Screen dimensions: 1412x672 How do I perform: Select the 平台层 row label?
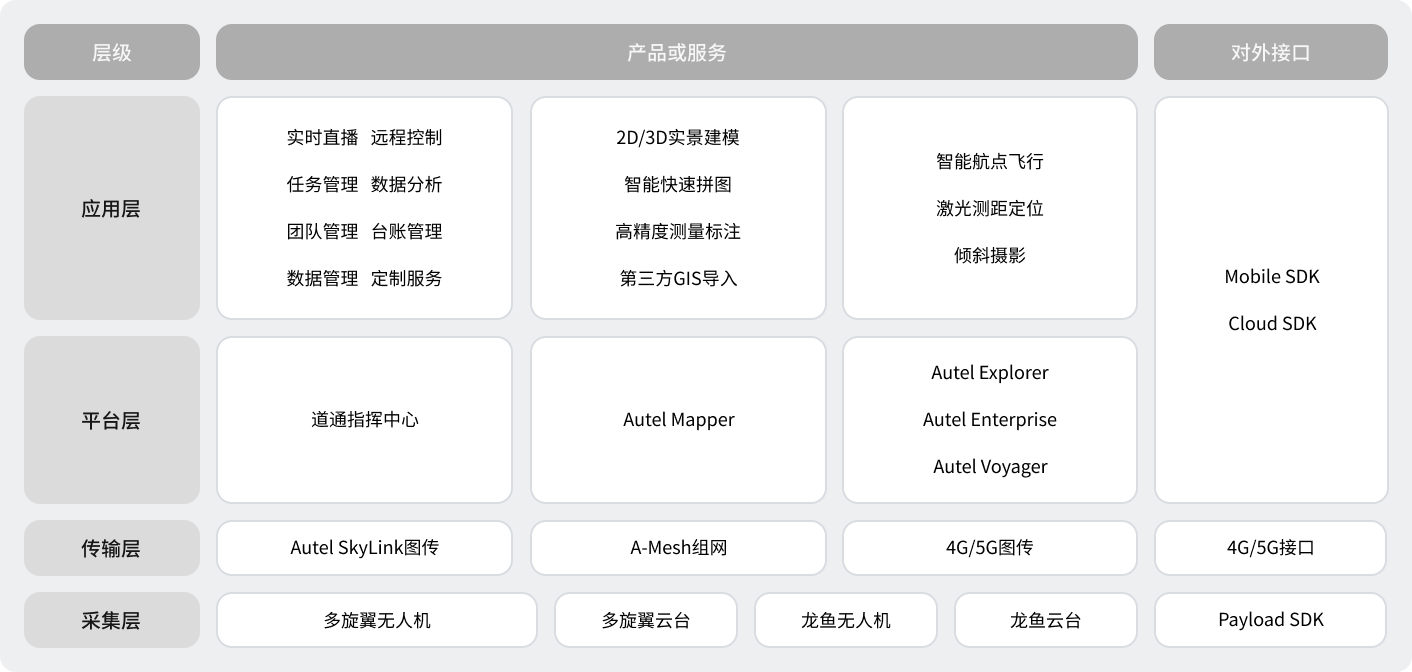tap(112, 420)
